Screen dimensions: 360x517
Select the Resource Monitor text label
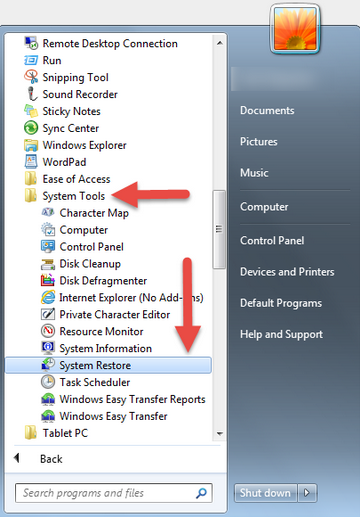(101, 331)
